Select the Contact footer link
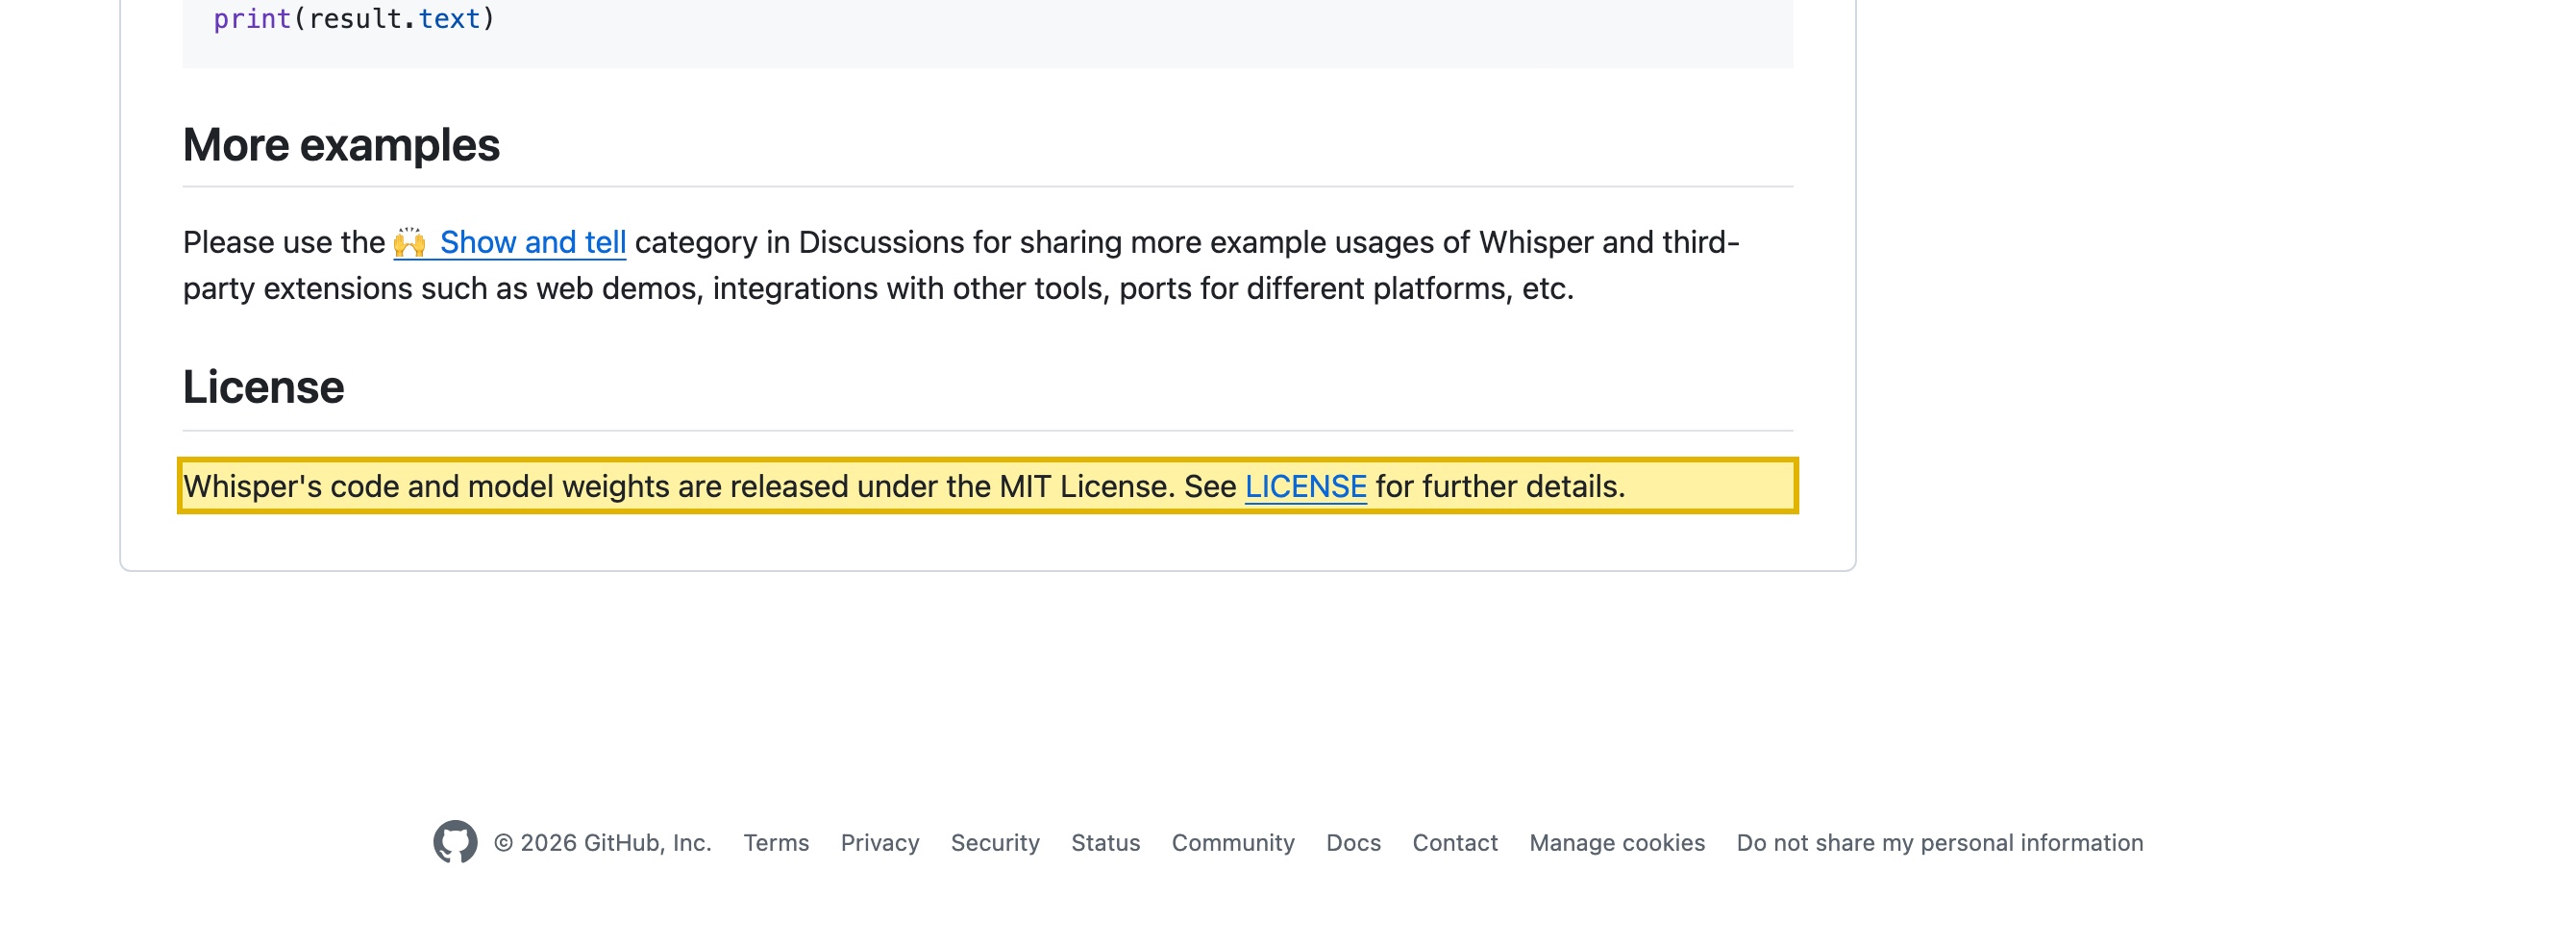Screen dimensions: 2576x945 (1455, 843)
